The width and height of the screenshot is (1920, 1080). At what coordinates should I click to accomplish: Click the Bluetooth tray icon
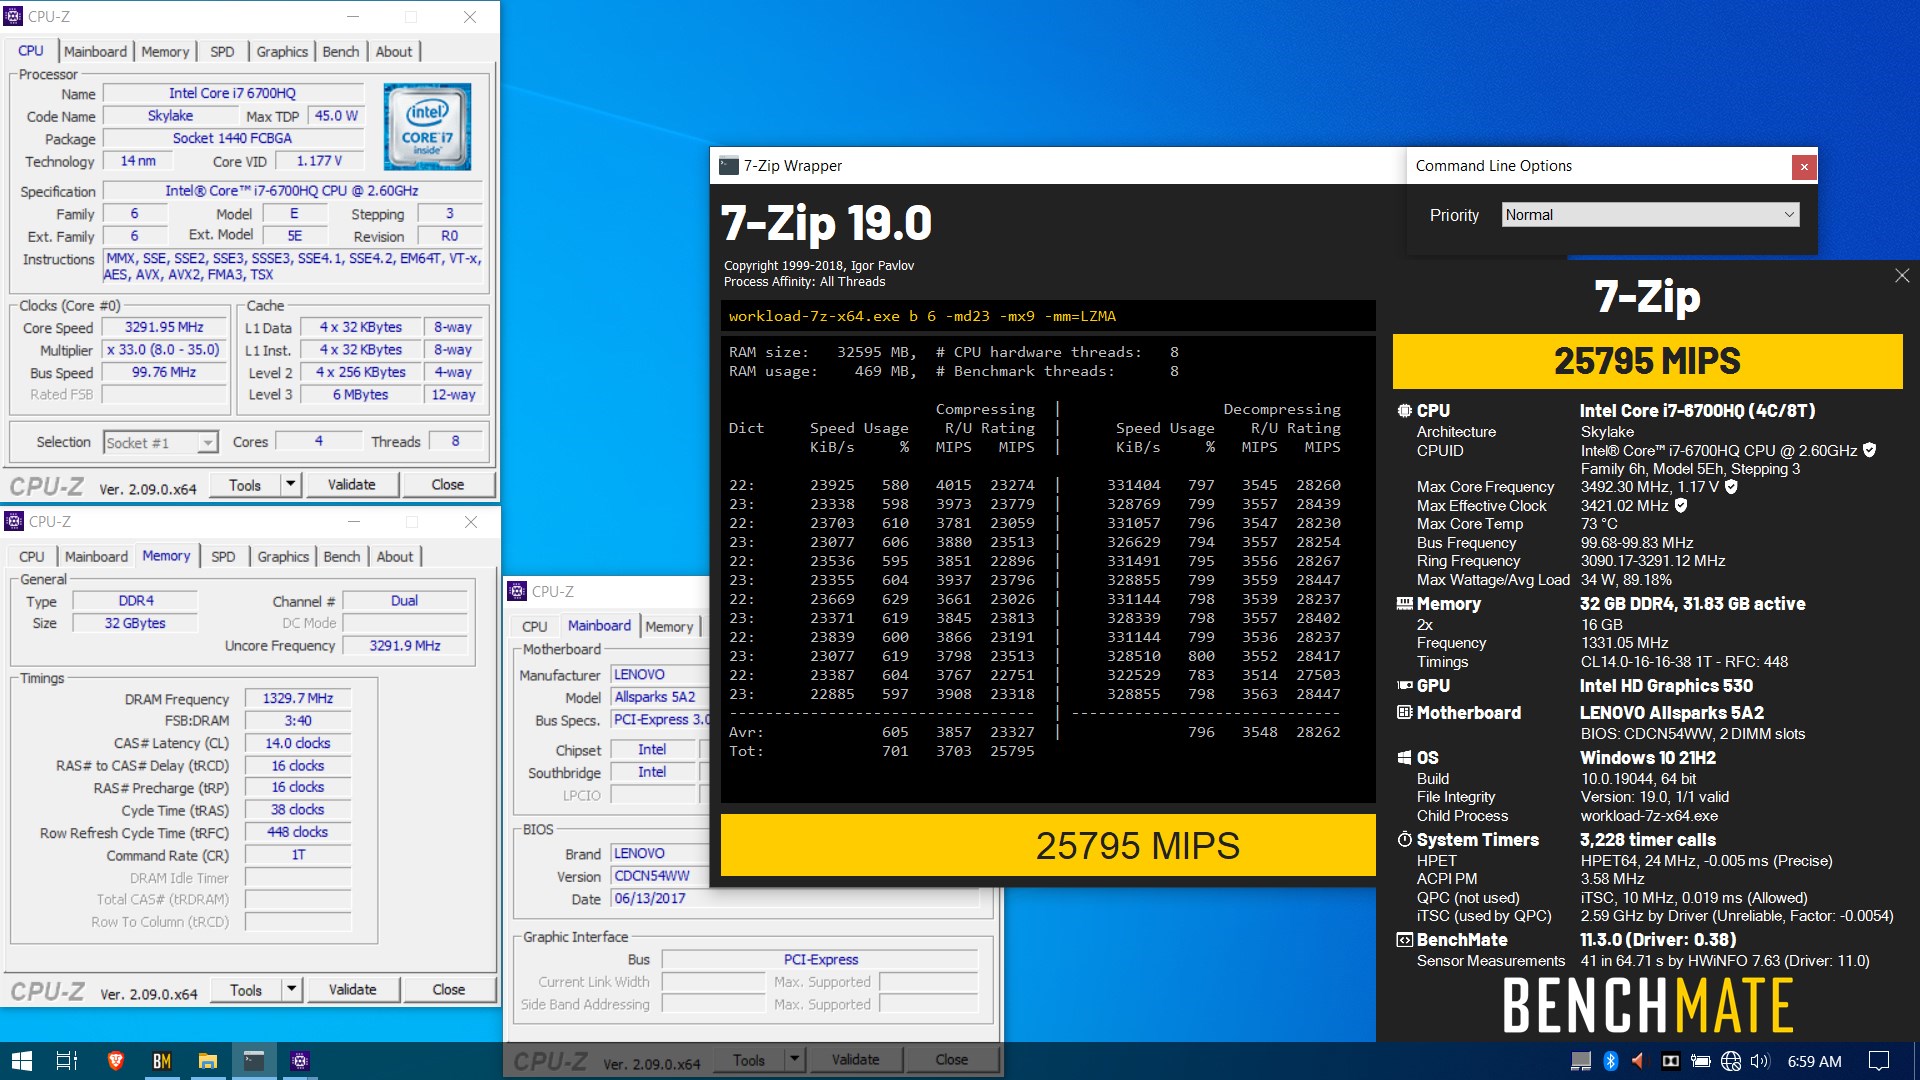pyautogui.click(x=1610, y=1061)
